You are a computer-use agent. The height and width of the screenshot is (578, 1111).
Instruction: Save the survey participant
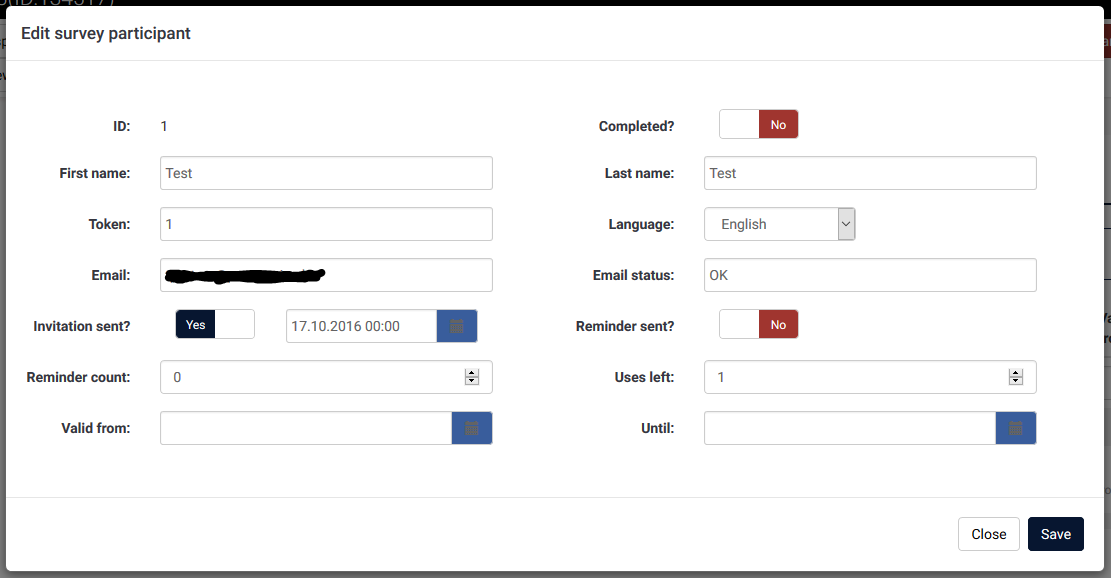[x=1055, y=534]
